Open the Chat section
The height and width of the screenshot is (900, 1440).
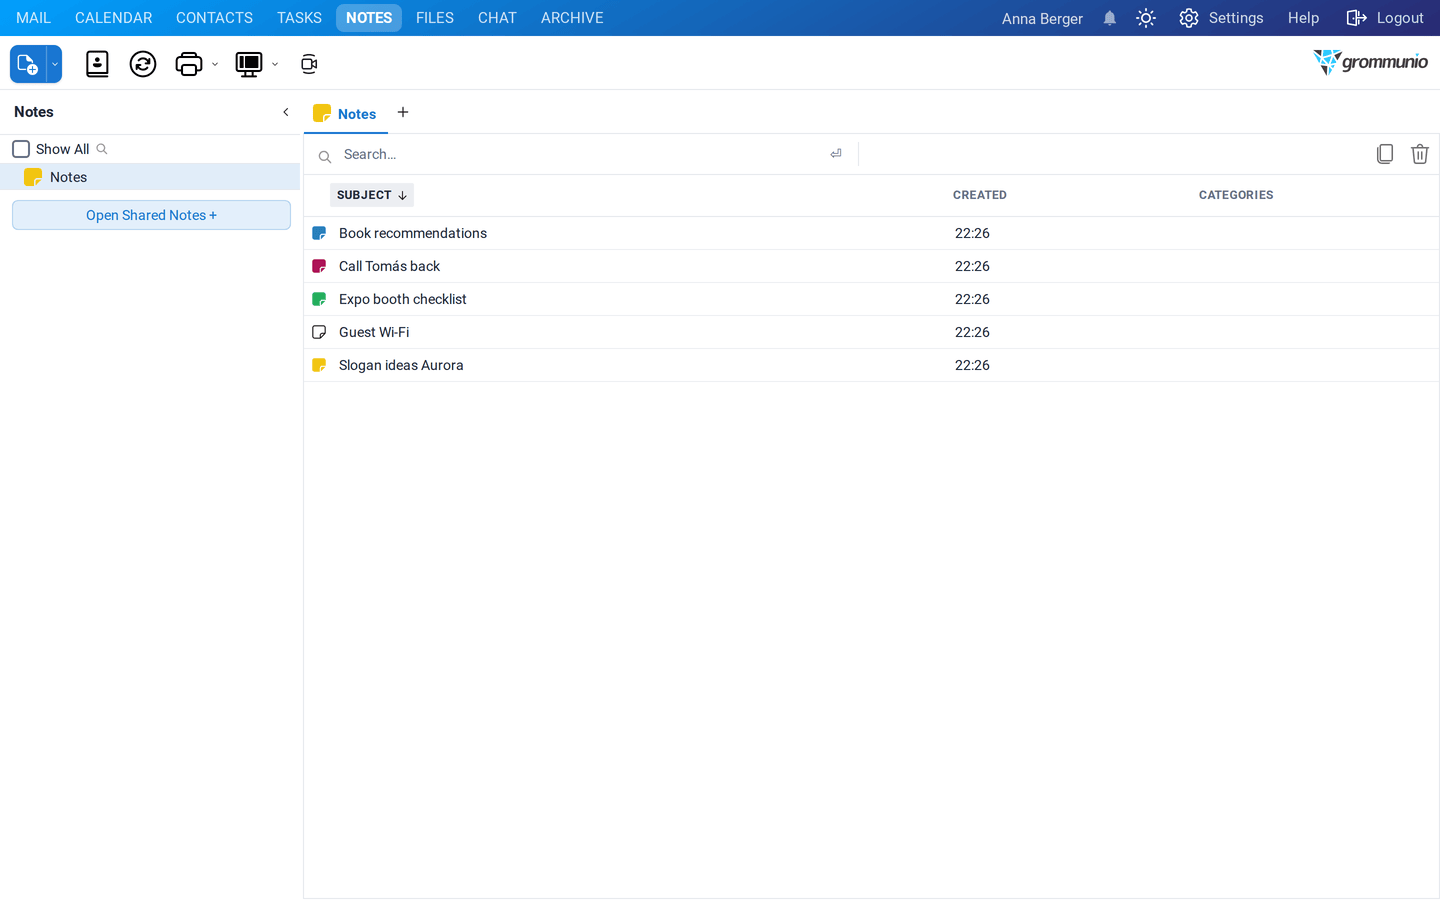click(x=497, y=18)
